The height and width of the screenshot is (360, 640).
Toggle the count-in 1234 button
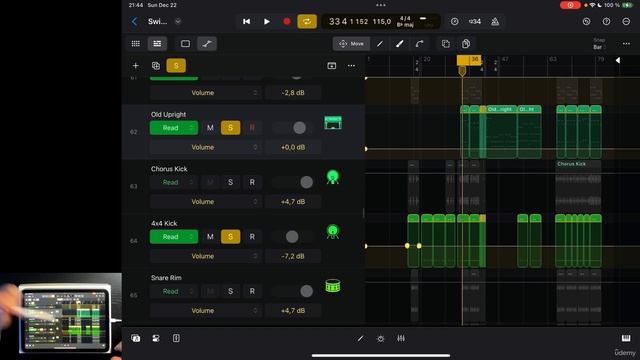click(475, 22)
